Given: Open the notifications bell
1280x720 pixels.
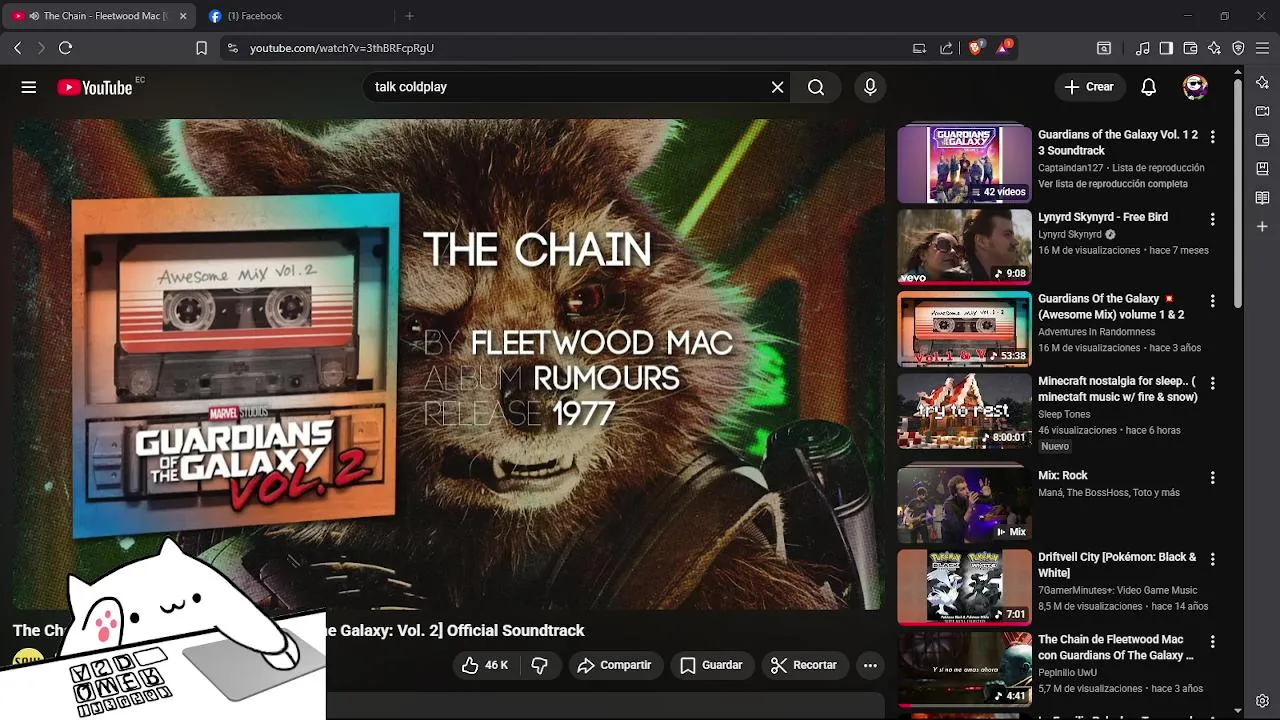Looking at the screenshot, I should pos(1149,87).
